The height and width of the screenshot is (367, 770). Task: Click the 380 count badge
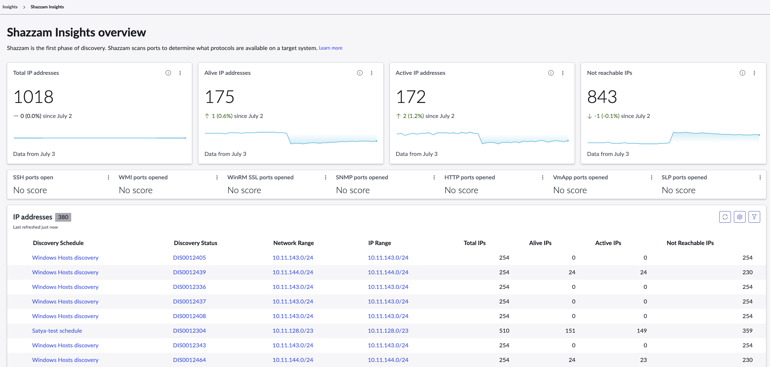pyautogui.click(x=63, y=217)
